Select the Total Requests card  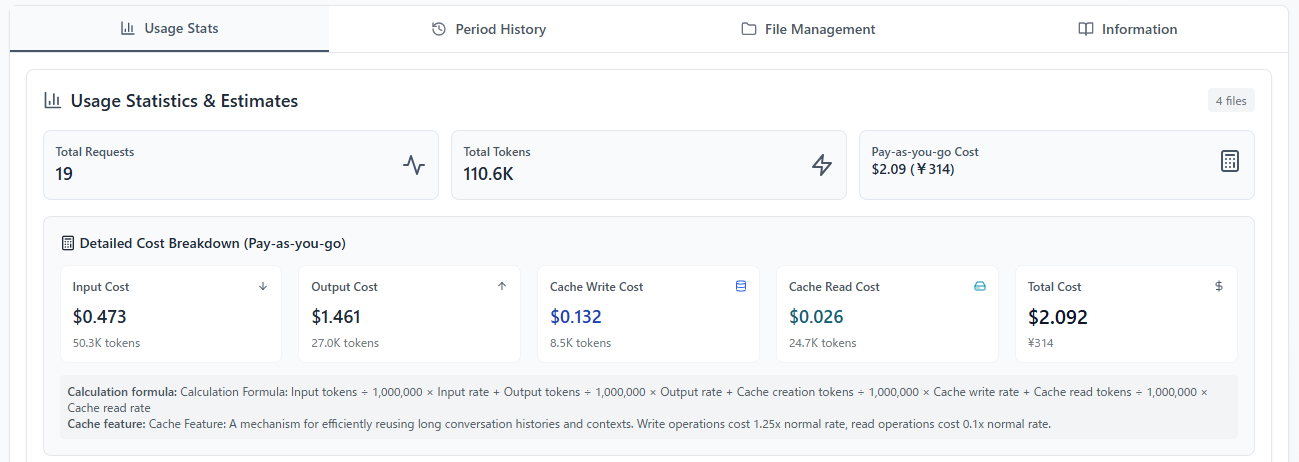coord(240,165)
